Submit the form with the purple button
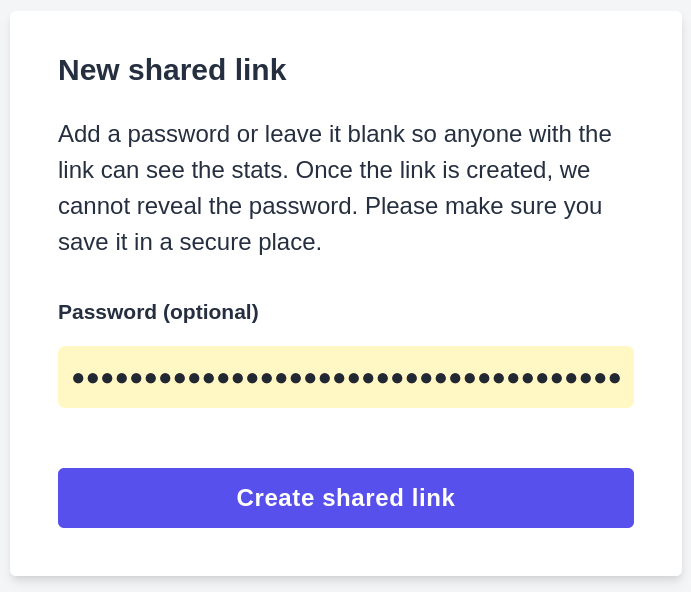The height and width of the screenshot is (592, 691). [345, 498]
